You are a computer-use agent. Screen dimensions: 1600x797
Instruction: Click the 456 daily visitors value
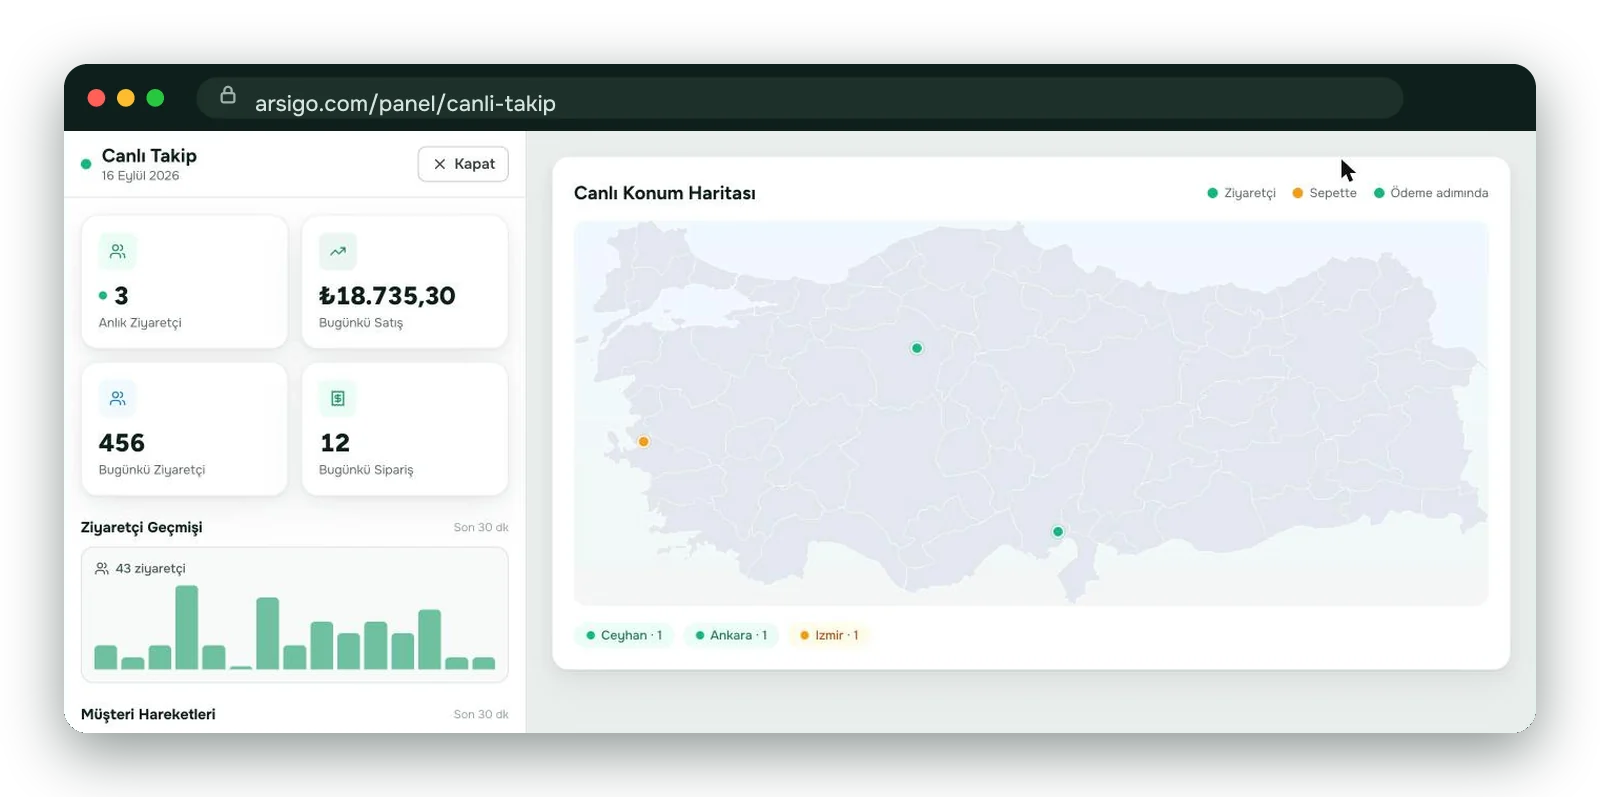122,443
